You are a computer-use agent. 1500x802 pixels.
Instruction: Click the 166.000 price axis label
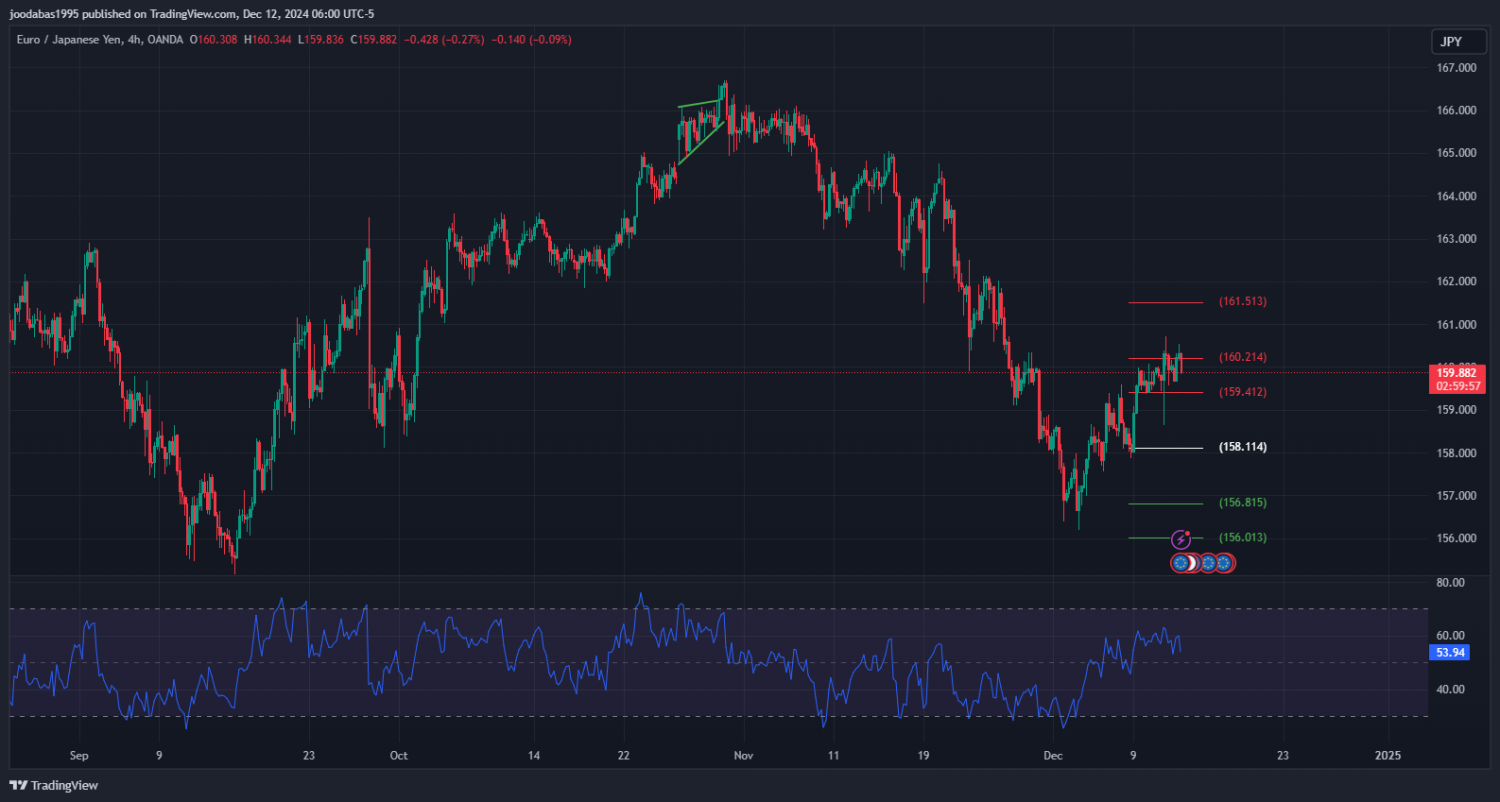pyautogui.click(x=1456, y=111)
